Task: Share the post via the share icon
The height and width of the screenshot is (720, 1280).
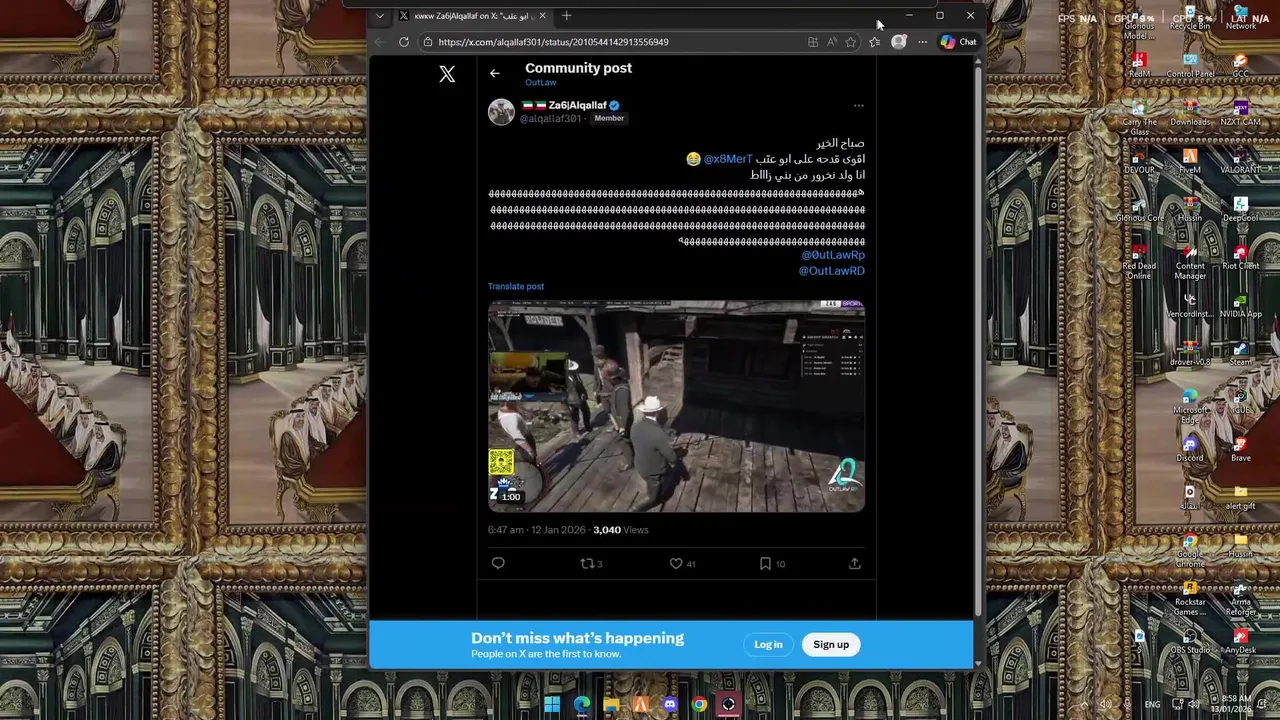Action: pos(854,563)
